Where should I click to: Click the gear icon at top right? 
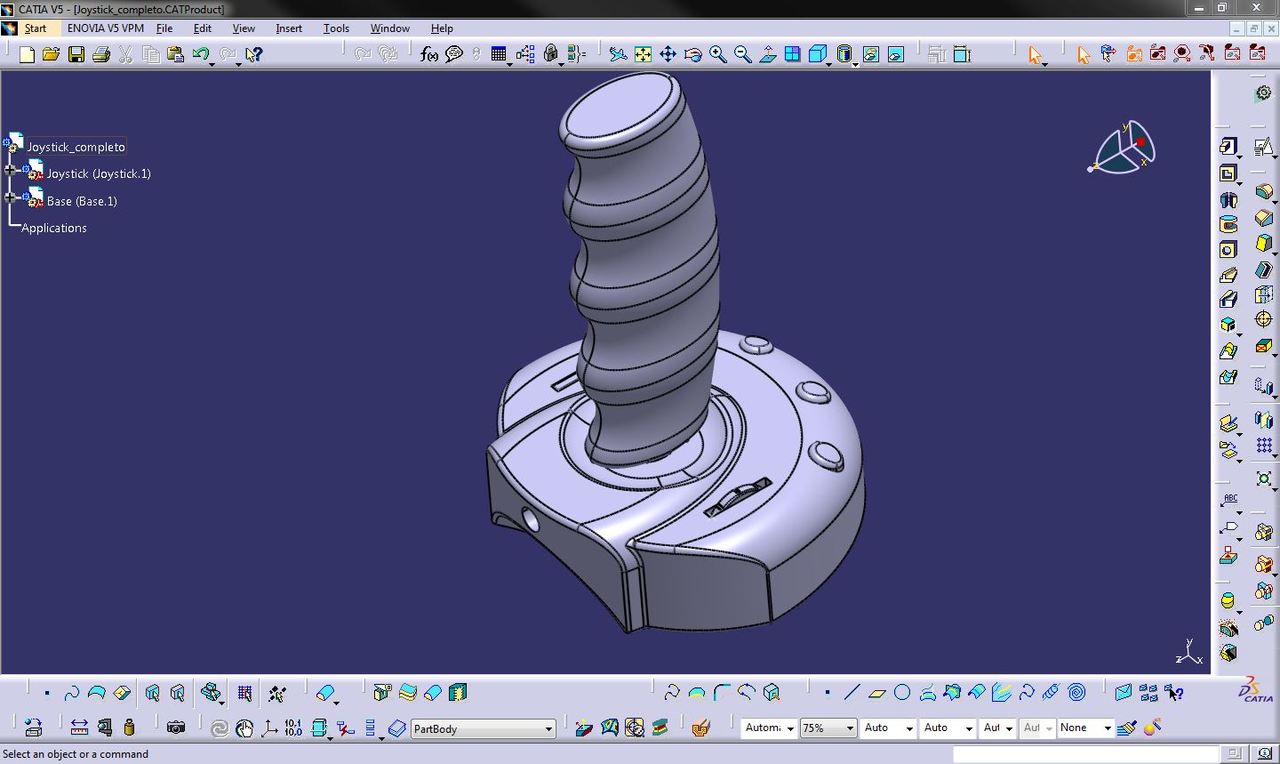pos(1264,93)
